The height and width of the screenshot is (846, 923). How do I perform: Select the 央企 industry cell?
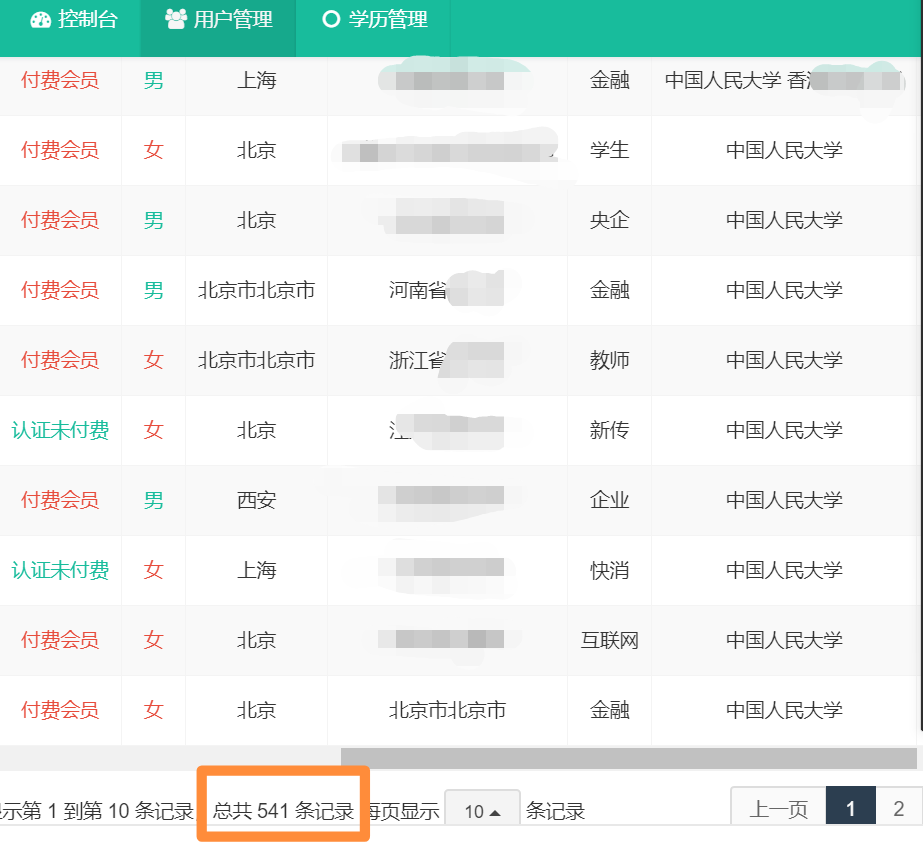pos(609,220)
